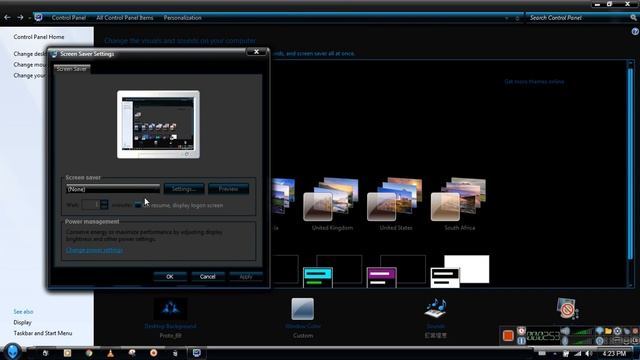640x360 pixels.
Task: Select the United States theme
Action: point(395,204)
